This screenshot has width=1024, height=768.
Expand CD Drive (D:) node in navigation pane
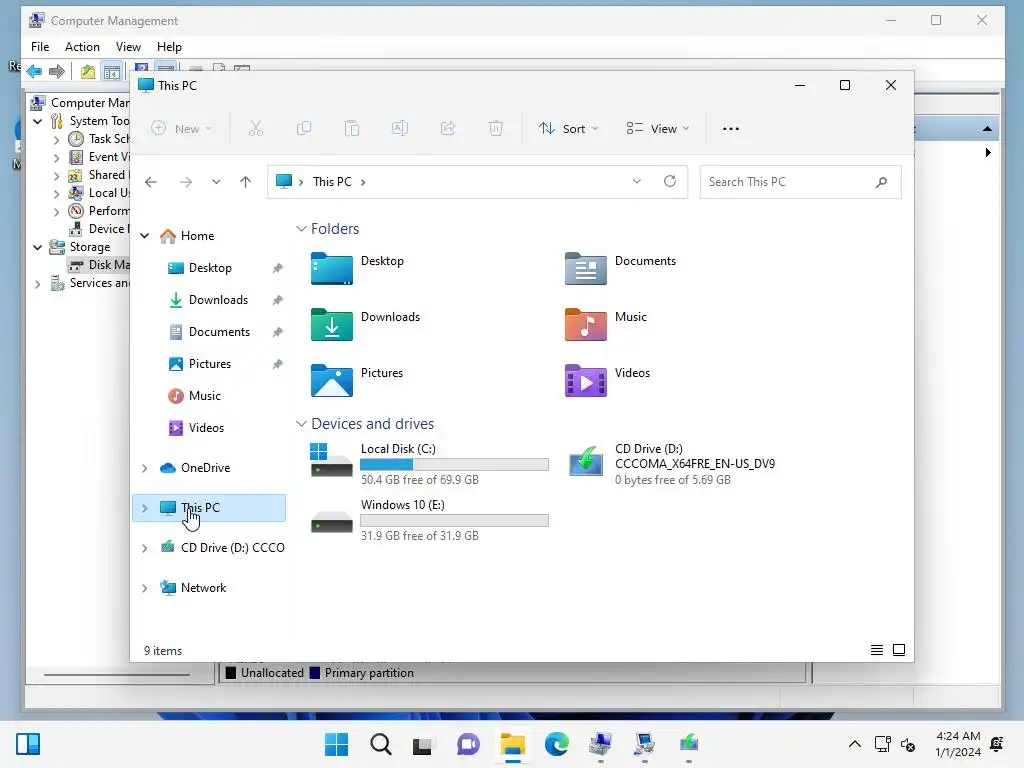pos(145,548)
